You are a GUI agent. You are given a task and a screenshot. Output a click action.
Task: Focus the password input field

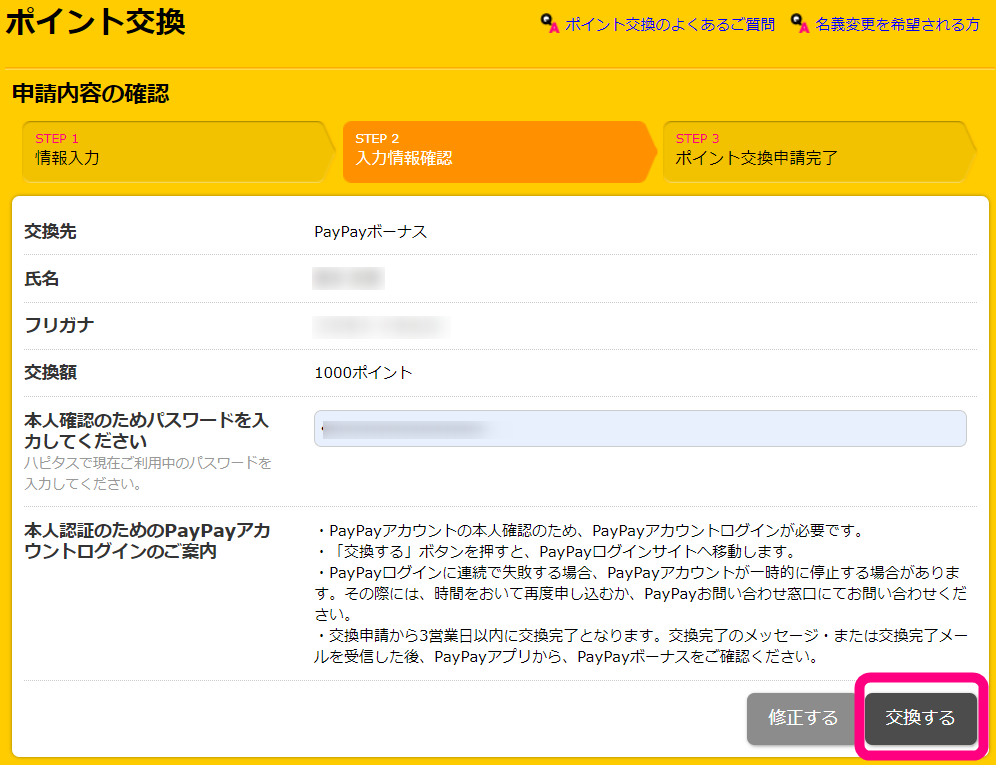(640, 428)
